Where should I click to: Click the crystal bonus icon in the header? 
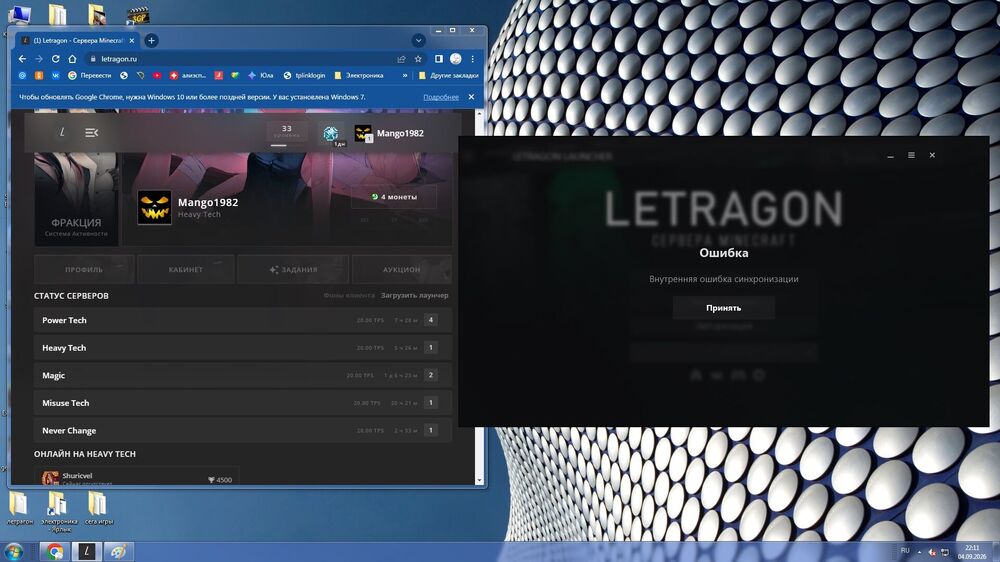(x=330, y=133)
